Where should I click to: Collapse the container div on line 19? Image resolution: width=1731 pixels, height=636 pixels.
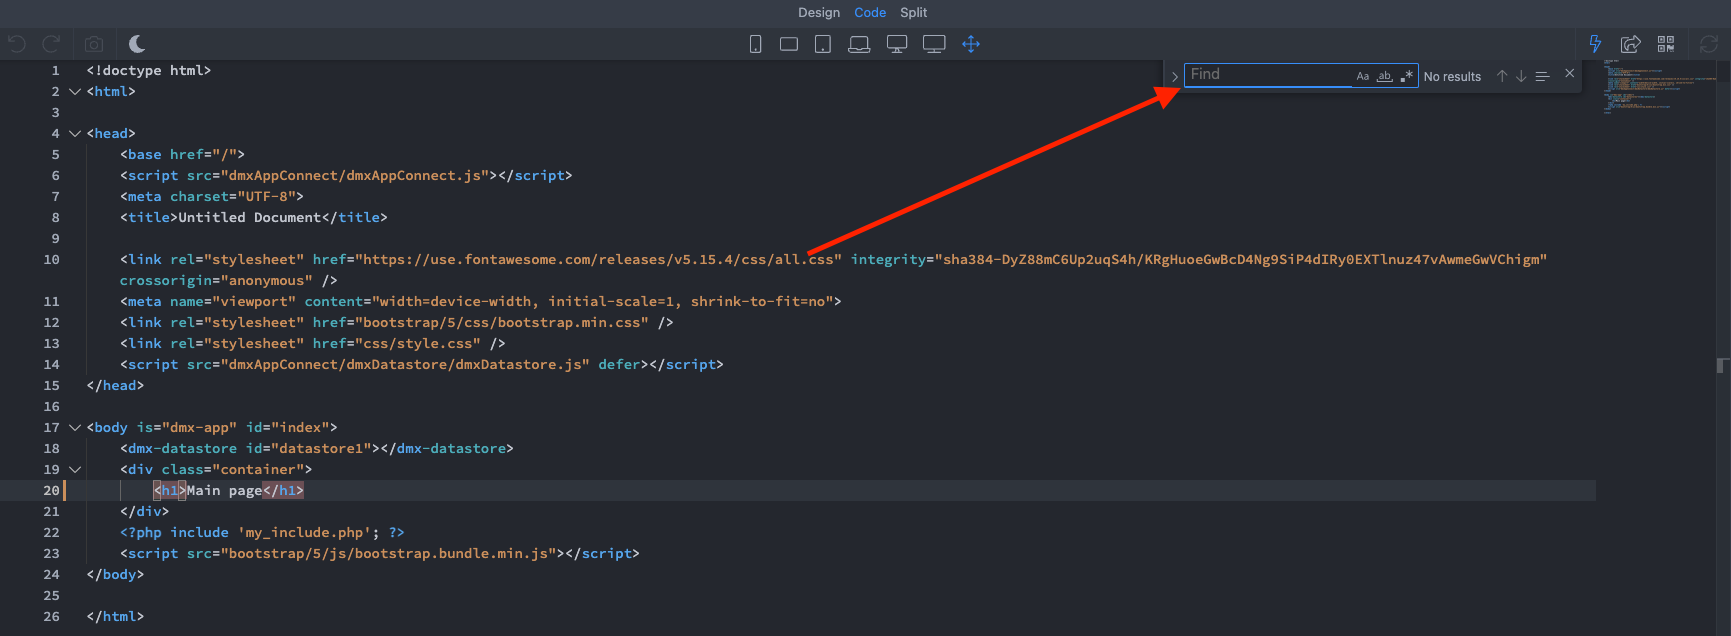[74, 469]
